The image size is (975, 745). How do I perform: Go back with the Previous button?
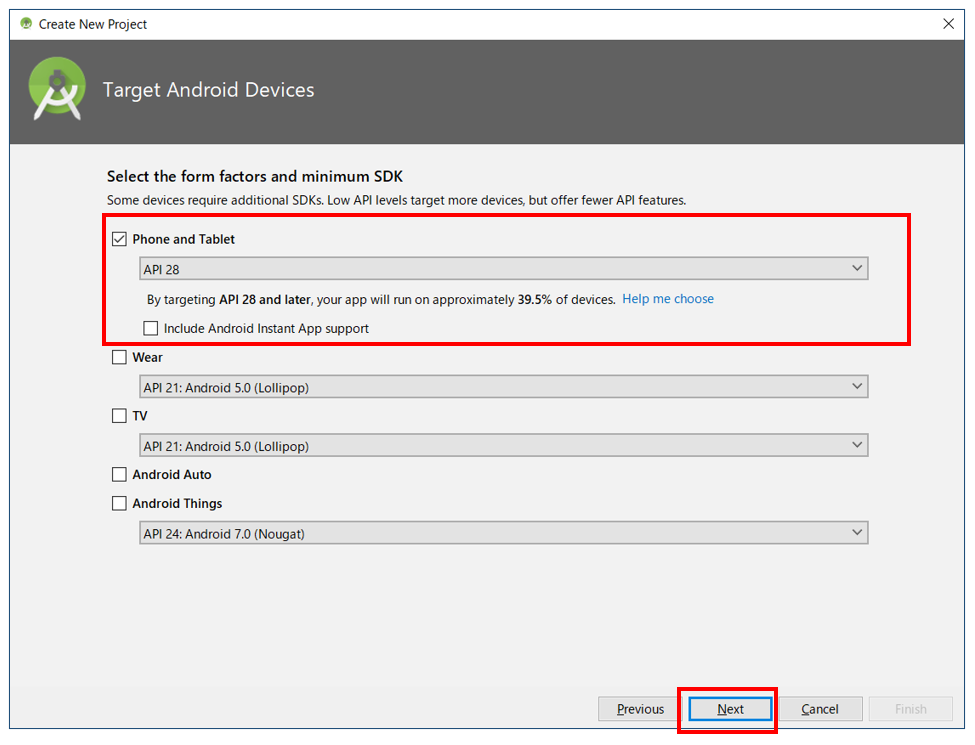click(x=640, y=709)
